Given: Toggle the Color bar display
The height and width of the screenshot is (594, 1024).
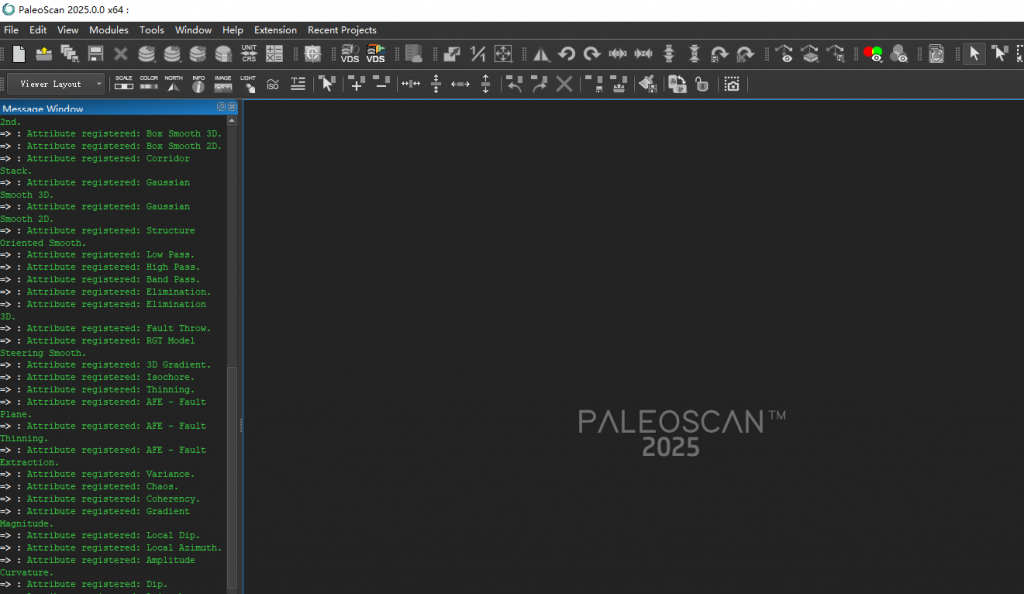Looking at the screenshot, I should (149, 84).
